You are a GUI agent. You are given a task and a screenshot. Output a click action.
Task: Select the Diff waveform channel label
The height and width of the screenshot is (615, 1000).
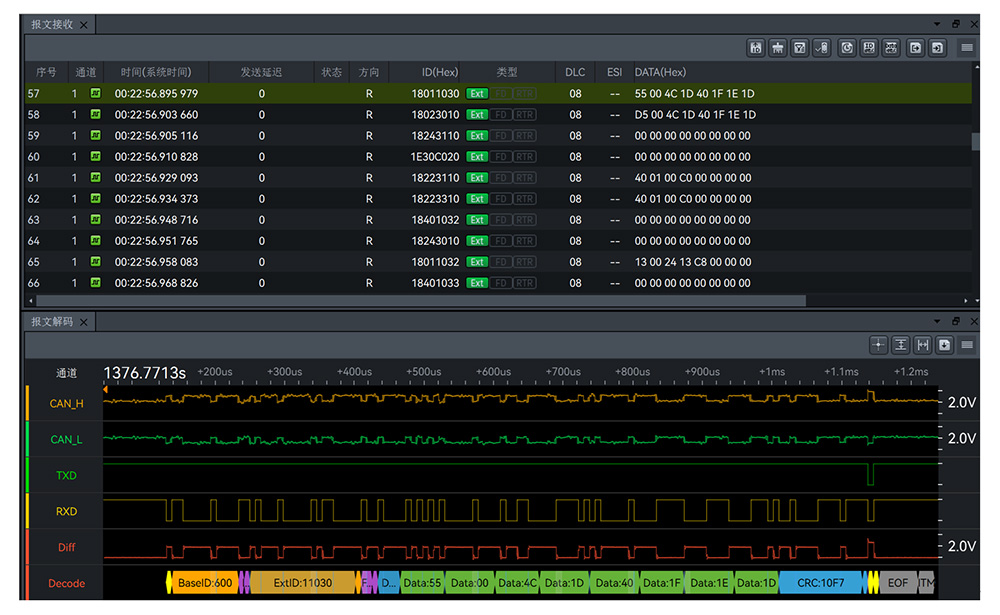(66, 547)
